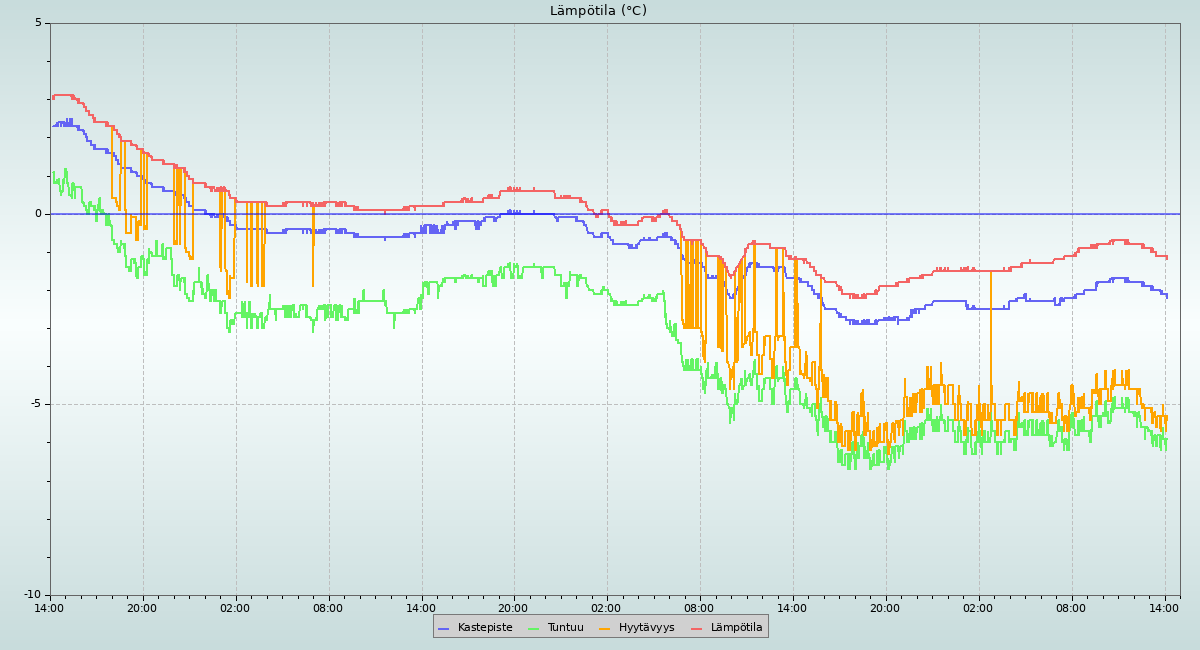Click the y-axis label -10 at bottom
Viewport: 1200px width, 650px height.
click(34, 595)
